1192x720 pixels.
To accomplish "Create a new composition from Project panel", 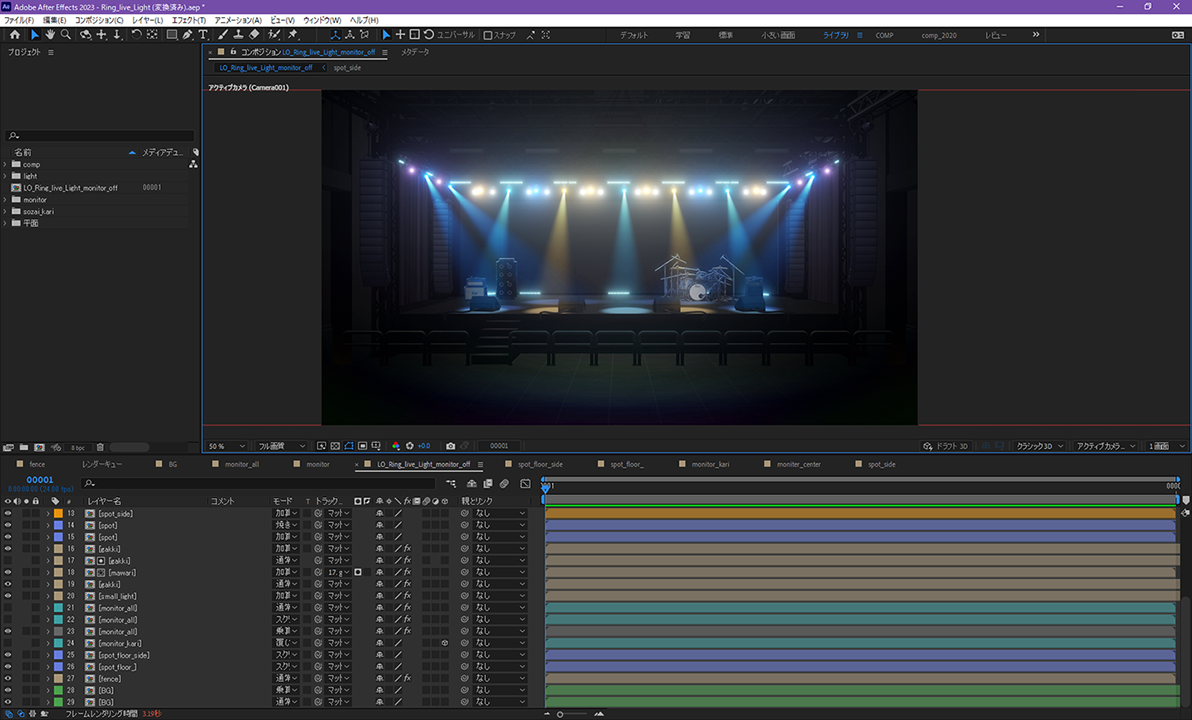I will click(40, 448).
